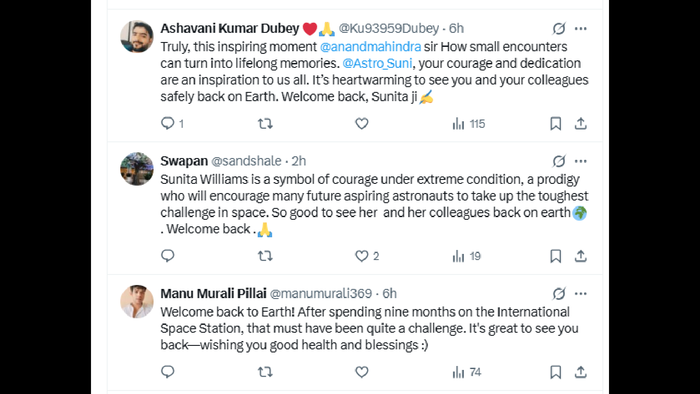Screen dimensions: 700x394
Task: Open more options on Swapan's tweet
Action: [580, 161]
